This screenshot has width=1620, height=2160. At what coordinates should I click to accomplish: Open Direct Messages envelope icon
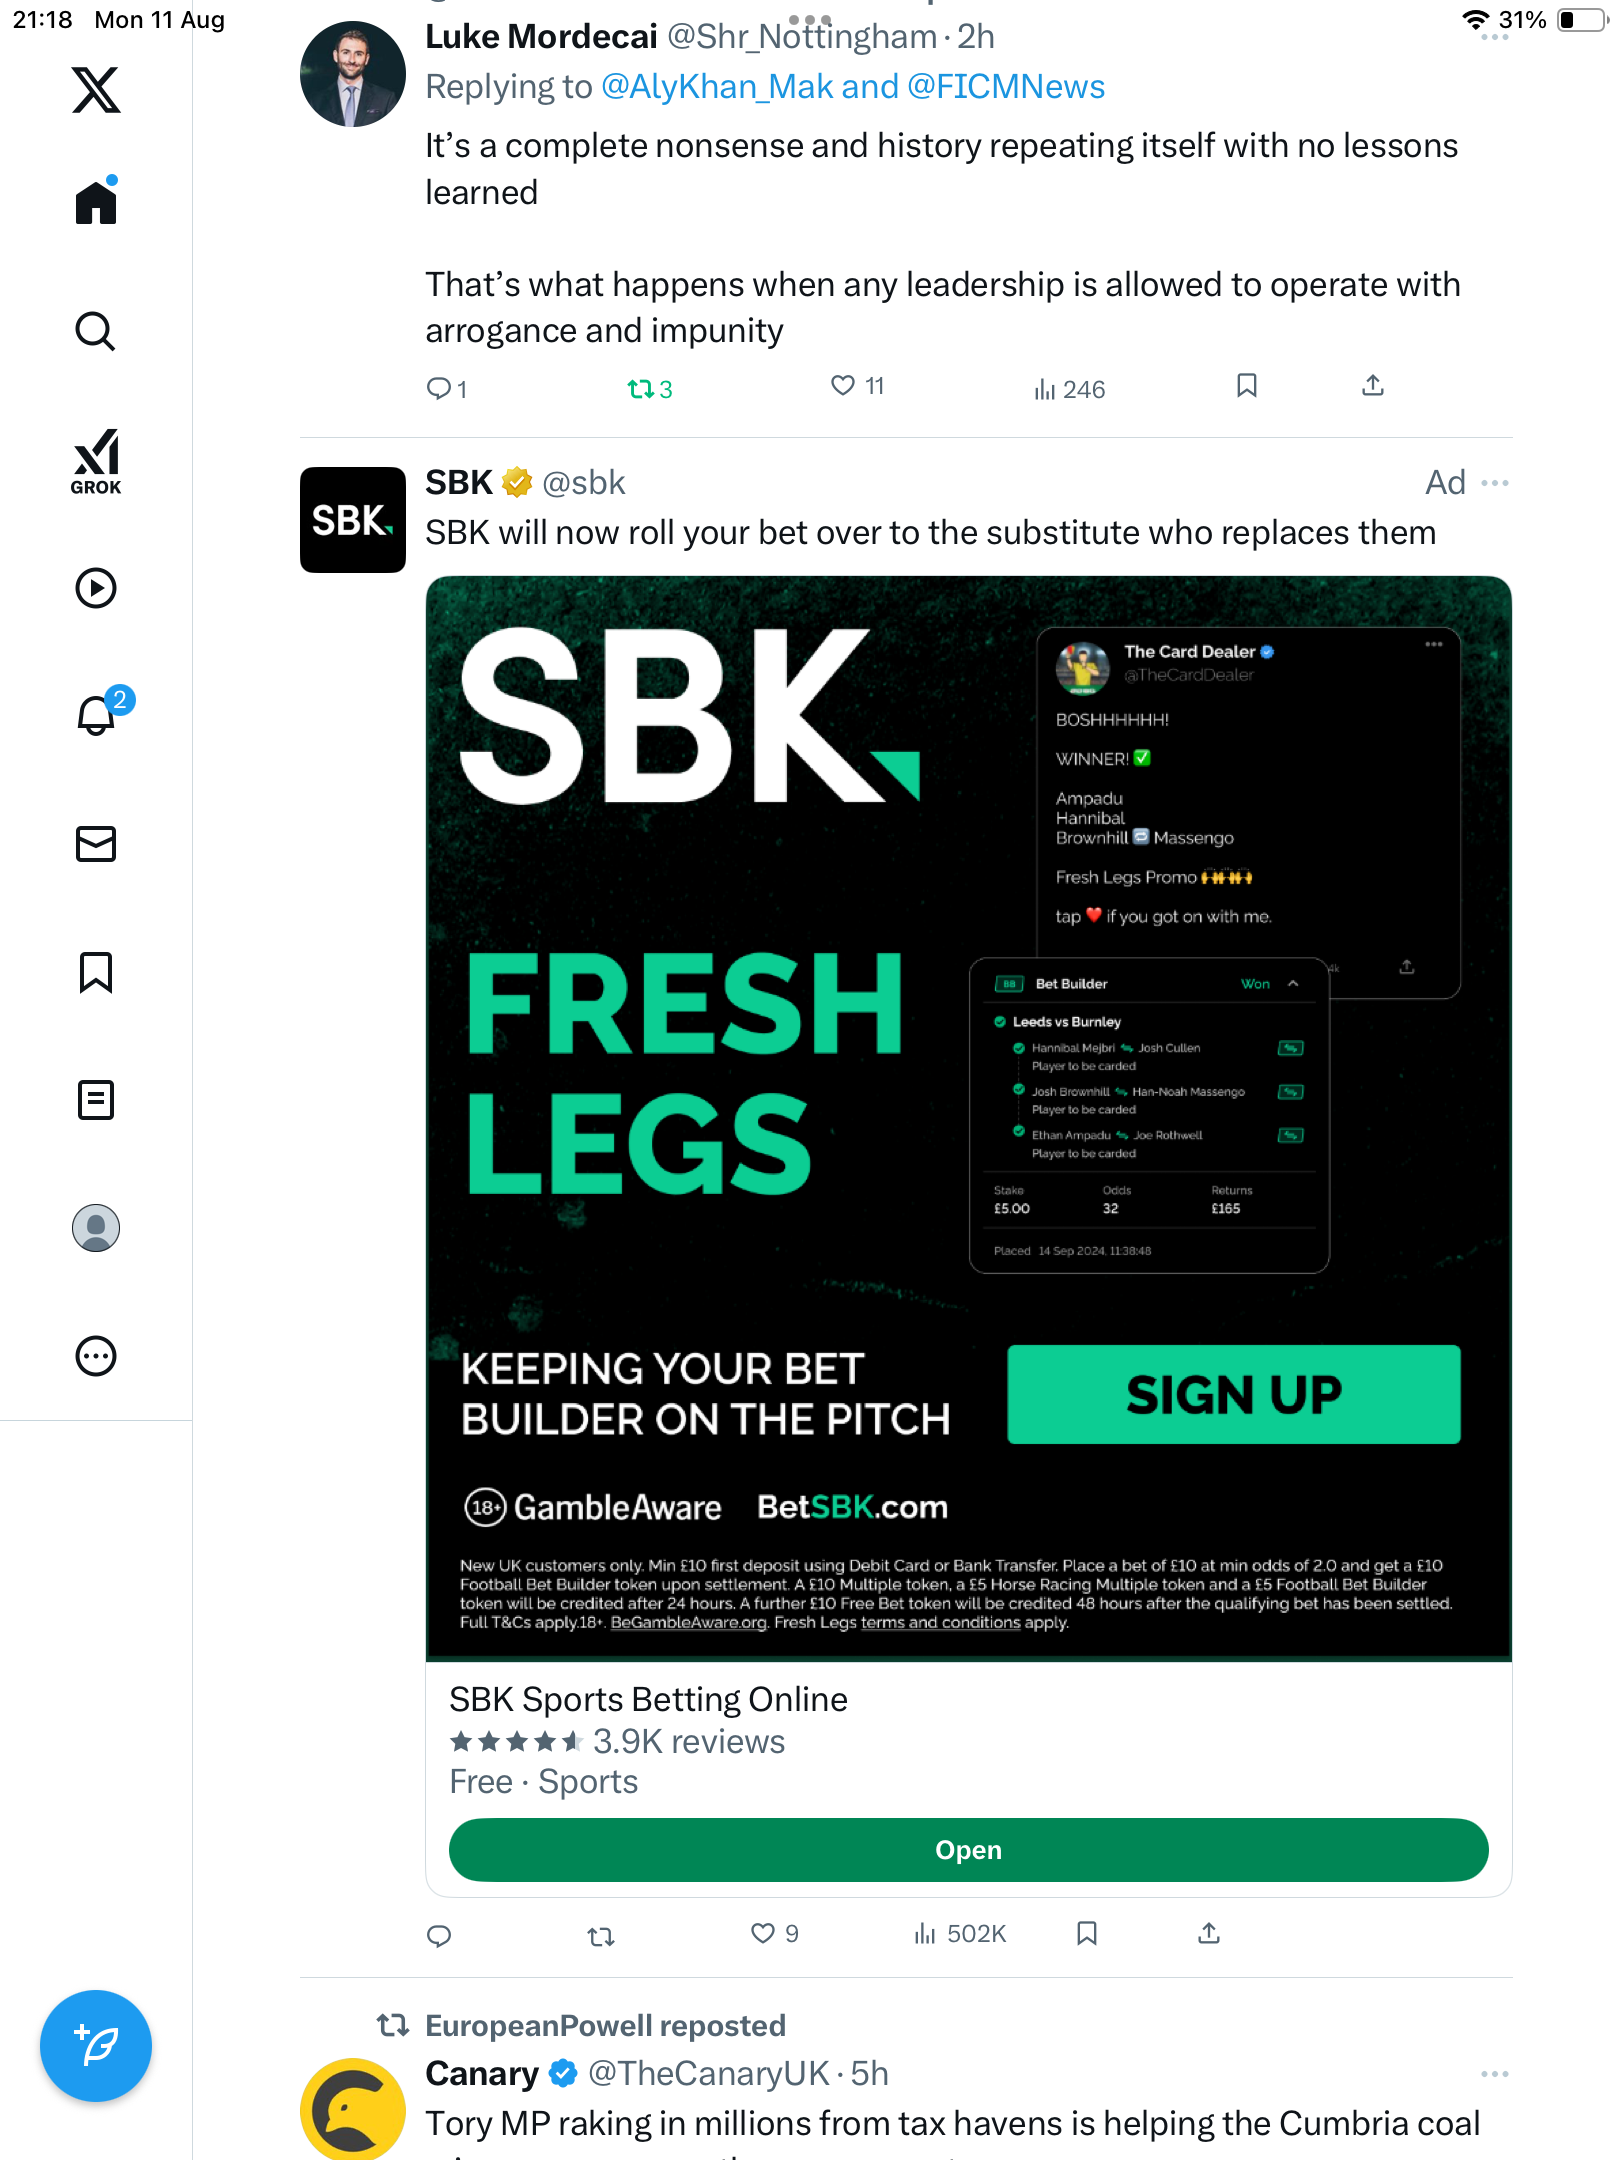[x=96, y=844]
